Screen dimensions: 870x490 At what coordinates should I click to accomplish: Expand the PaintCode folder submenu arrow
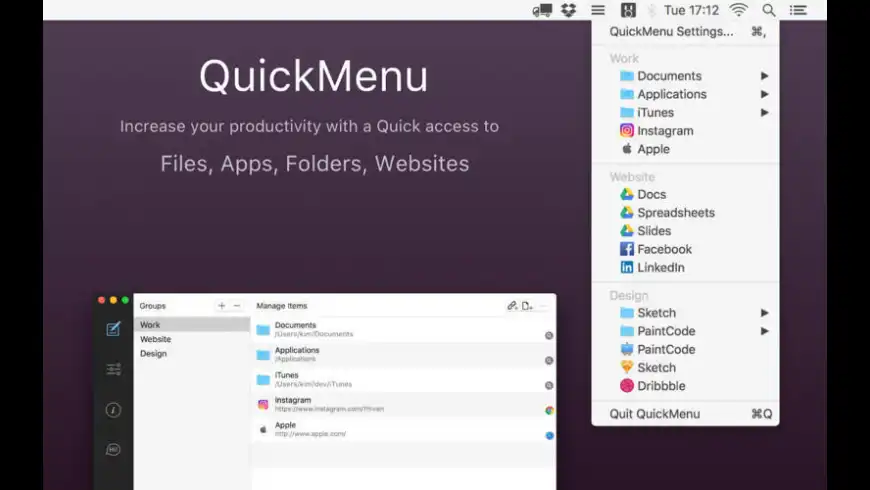[x=765, y=331]
